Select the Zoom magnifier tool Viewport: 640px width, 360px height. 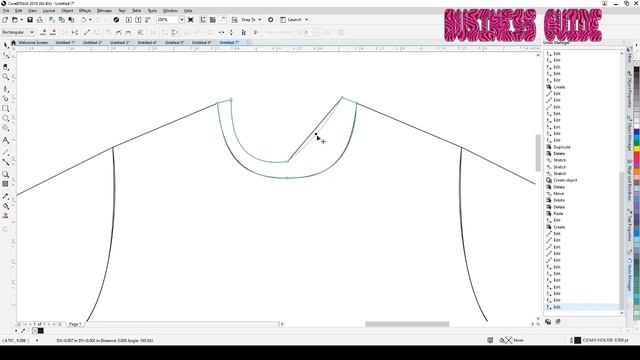click(6, 77)
